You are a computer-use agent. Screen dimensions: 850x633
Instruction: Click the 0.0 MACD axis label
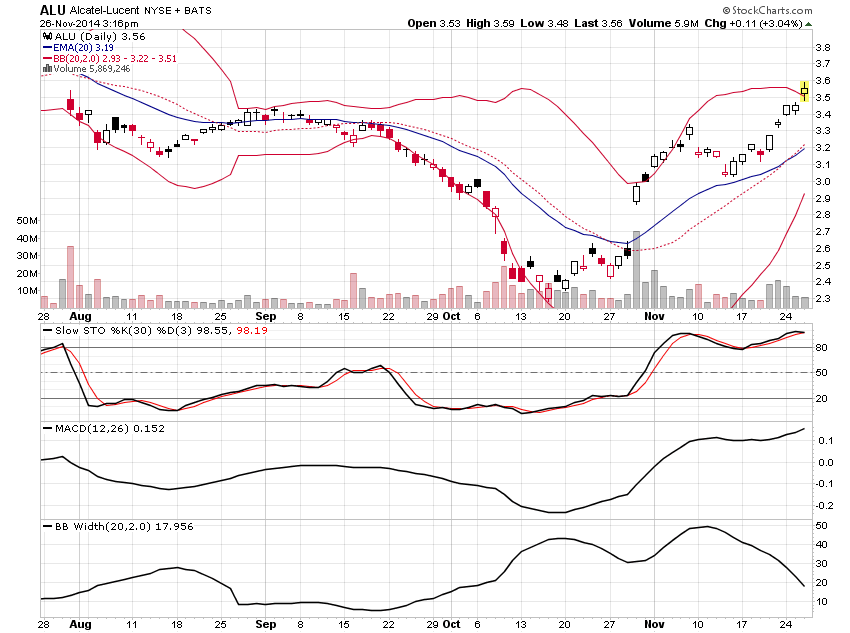click(x=826, y=462)
